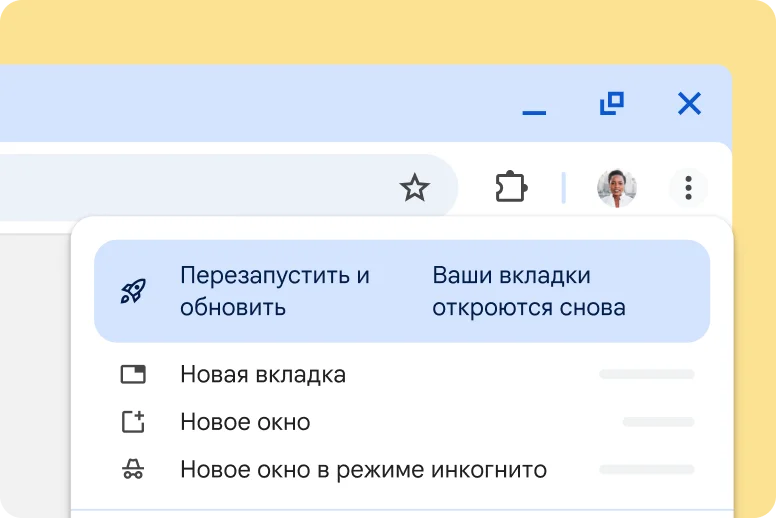Image resolution: width=776 pixels, height=518 pixels.
Task: Click the shortcut placeholder beside "Новое окно"
Action: (658, 422)
